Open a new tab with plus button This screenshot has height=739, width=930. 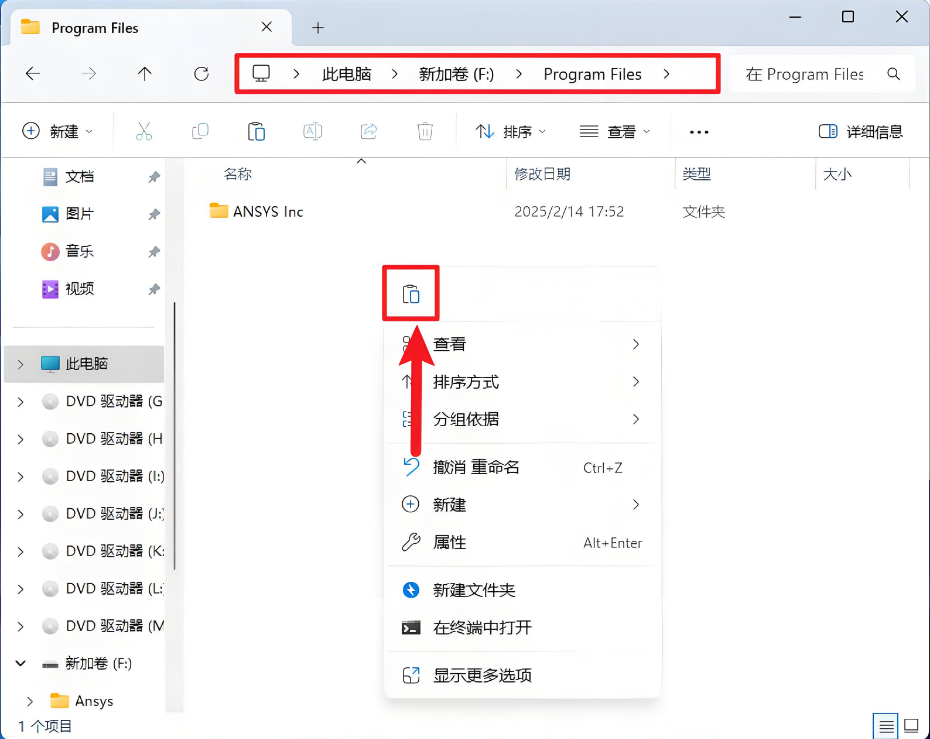318,27
